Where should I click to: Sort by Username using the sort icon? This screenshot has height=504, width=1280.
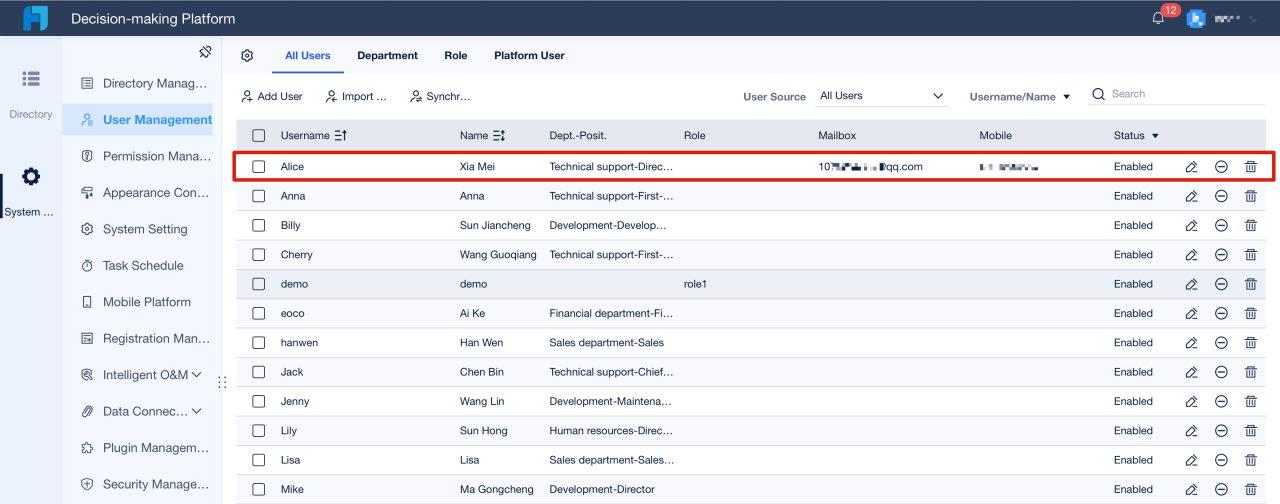click(340, 135)
